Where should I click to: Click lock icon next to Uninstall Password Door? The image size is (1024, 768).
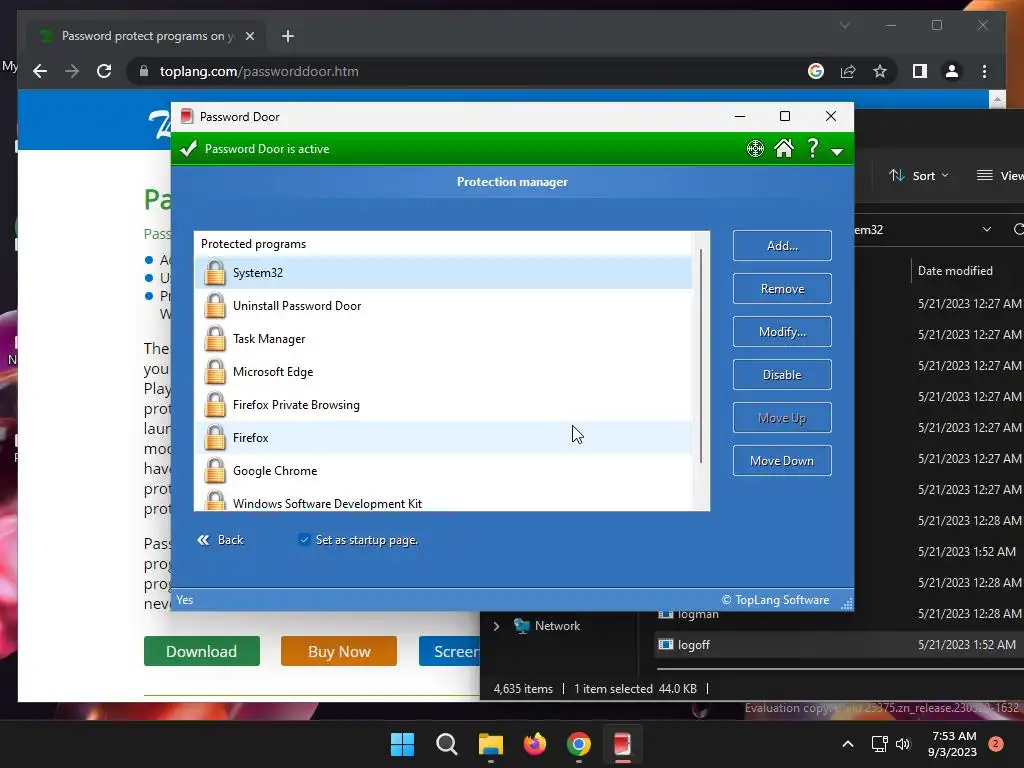215,306
